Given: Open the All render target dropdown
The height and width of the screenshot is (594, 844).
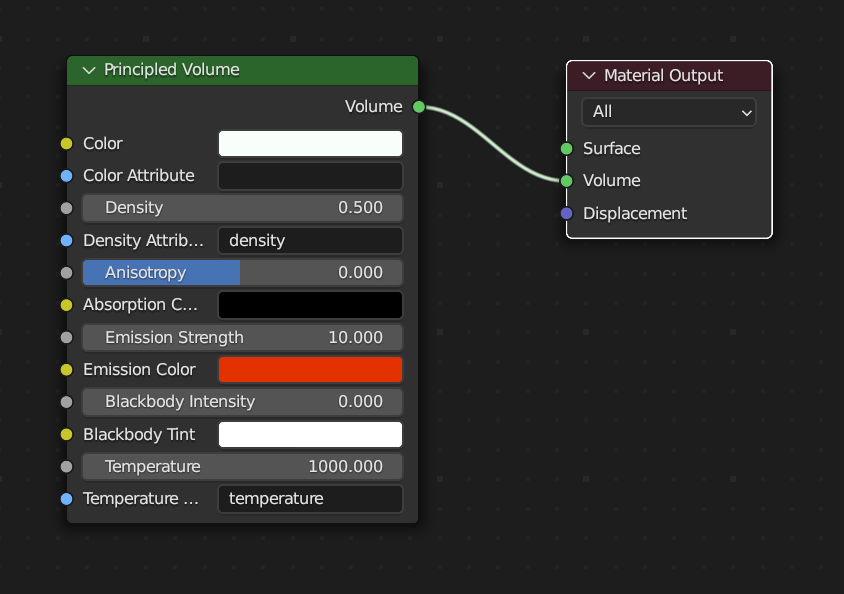Looking at the screenshot, I should 668,112.
